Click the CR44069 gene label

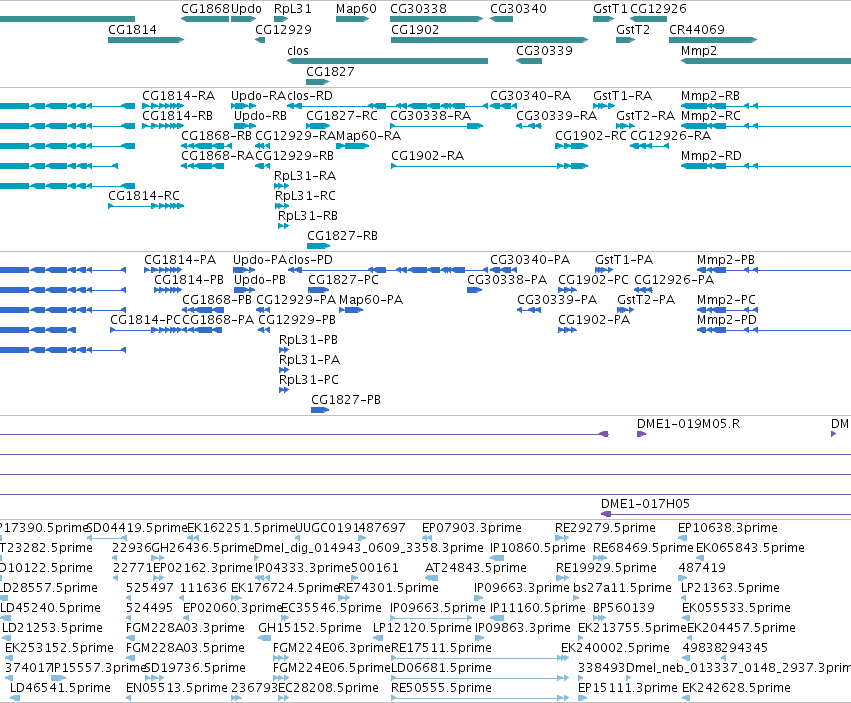(x=697, y=30)
